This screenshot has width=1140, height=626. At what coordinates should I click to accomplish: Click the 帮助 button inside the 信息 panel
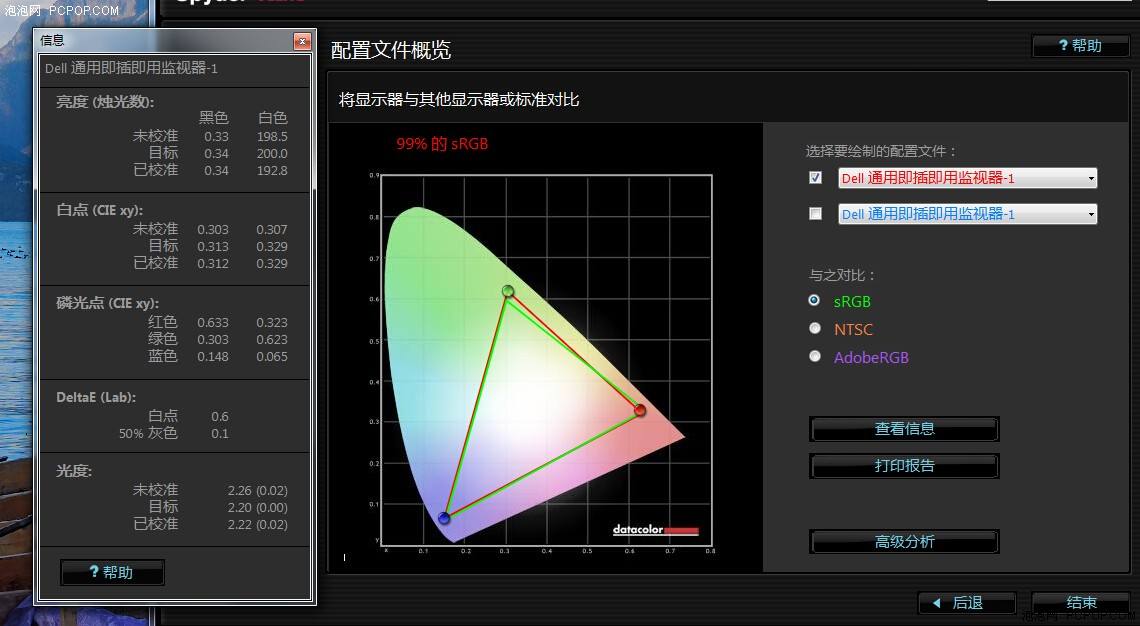pos(112,572)
